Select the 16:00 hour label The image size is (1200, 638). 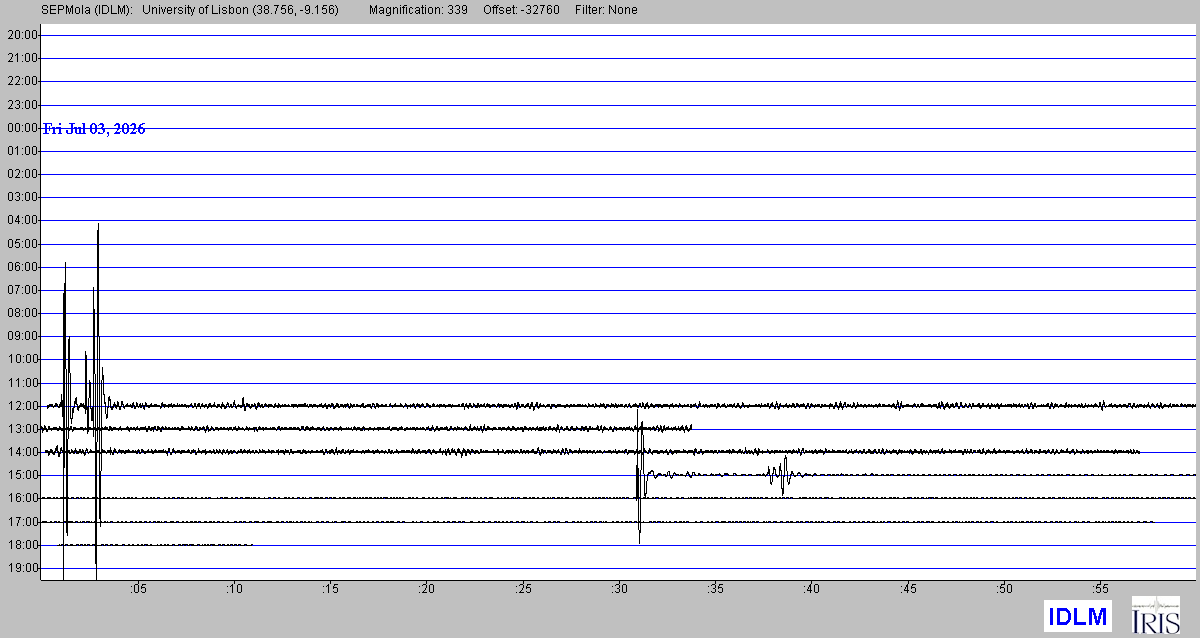[22, 498]
